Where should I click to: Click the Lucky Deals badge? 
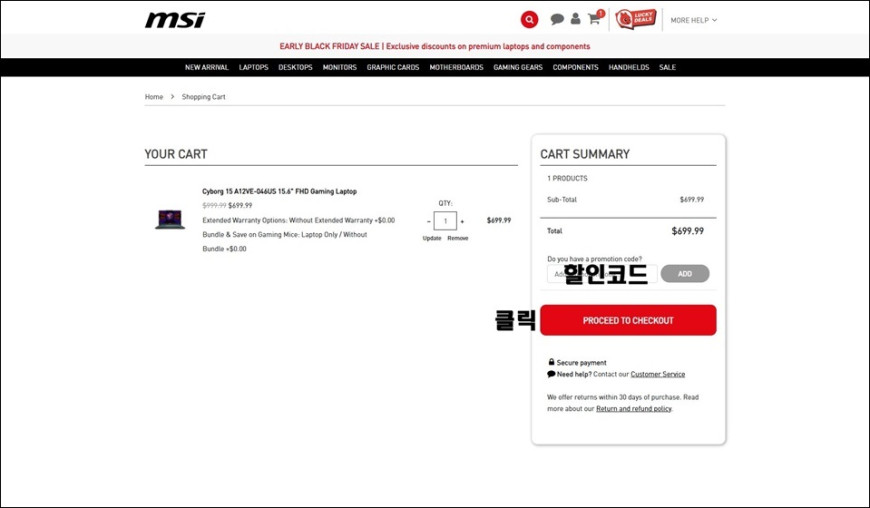coord(636,19)
